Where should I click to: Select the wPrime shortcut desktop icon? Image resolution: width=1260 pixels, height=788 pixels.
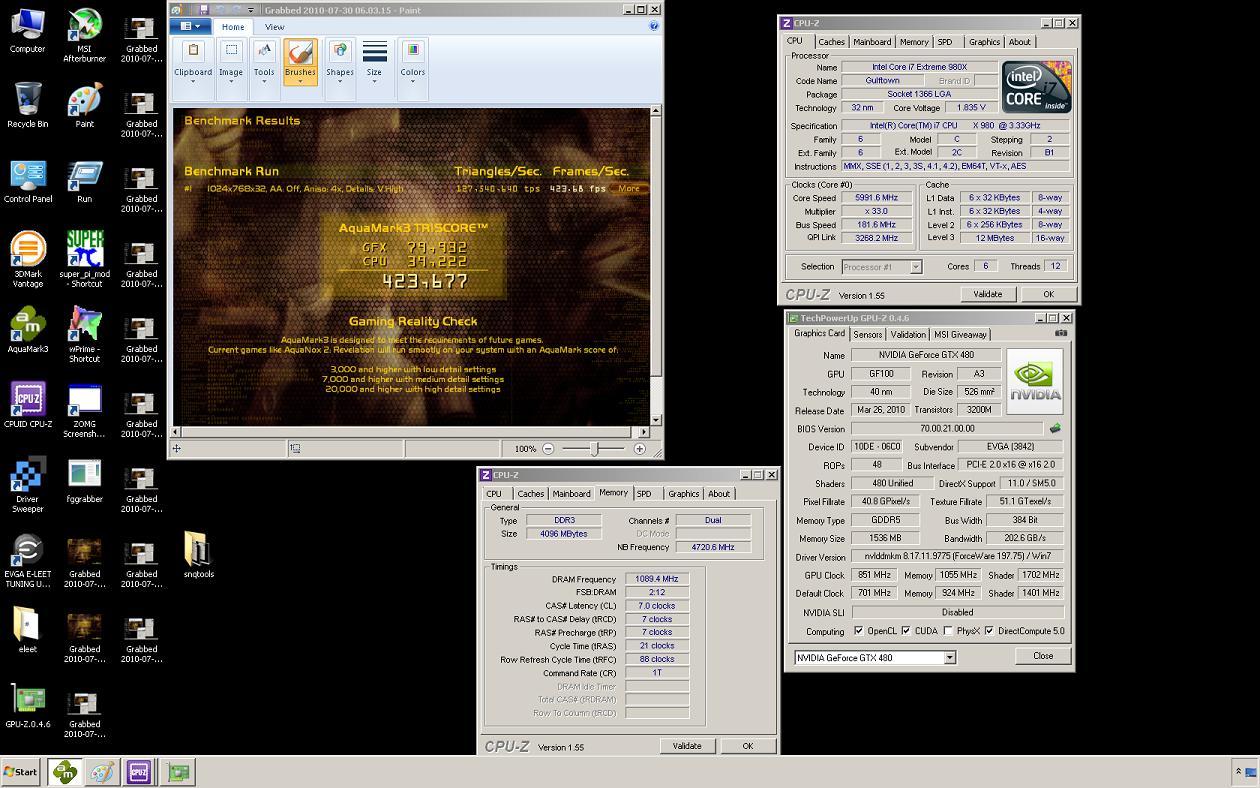tap(84, 334)
